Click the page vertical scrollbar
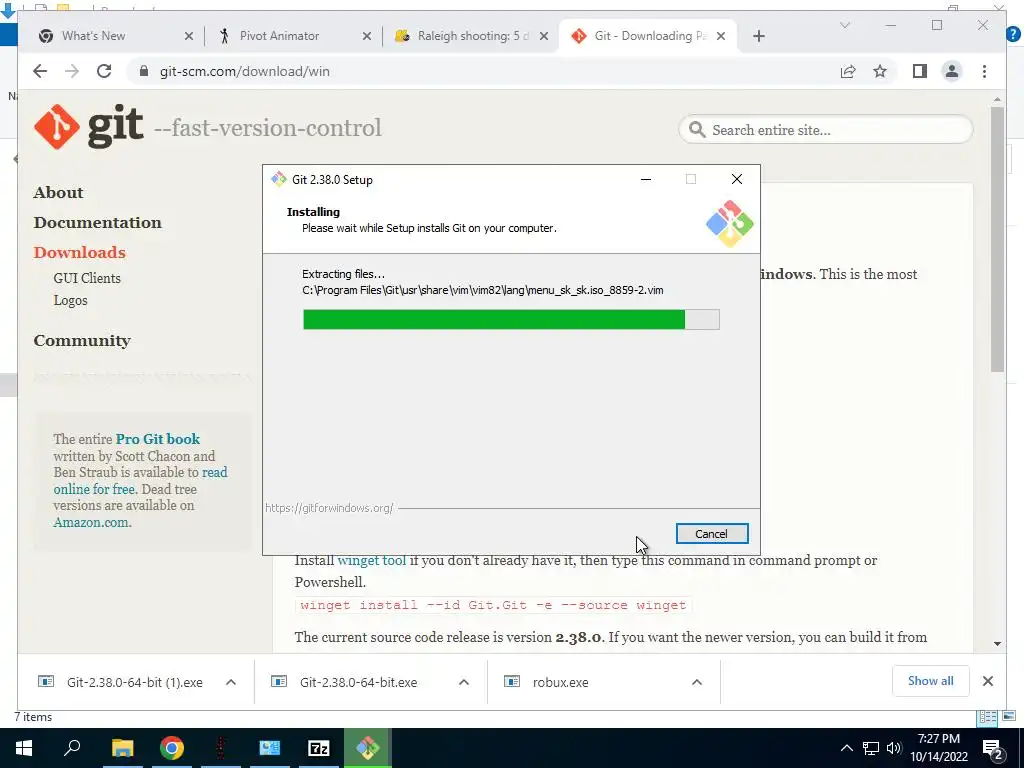Image resolution: width=1024 pixels, height=768 pixels. click(997, 238)
